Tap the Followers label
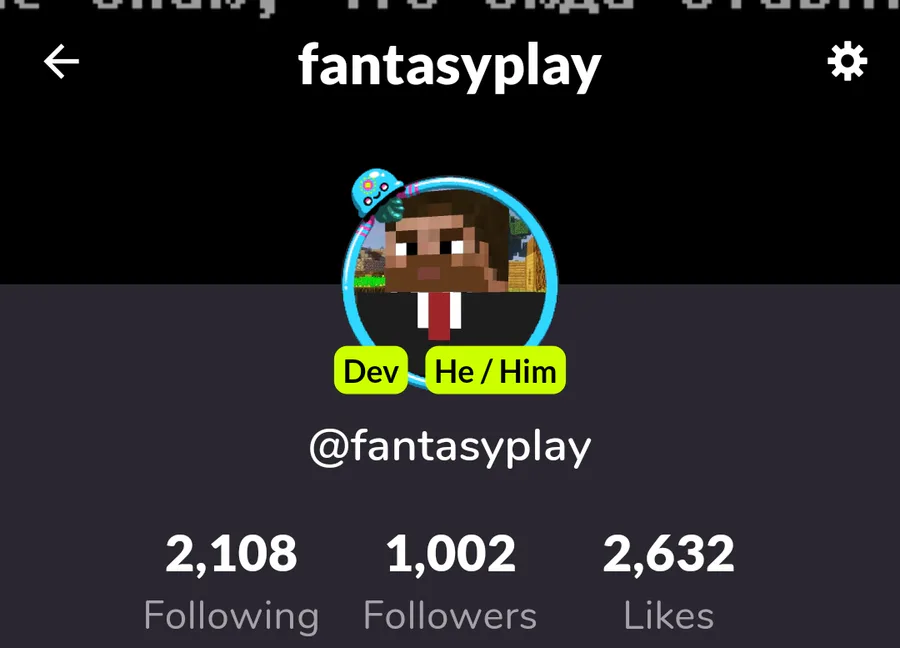Screen dimensions: 900x648 (450, 616)
